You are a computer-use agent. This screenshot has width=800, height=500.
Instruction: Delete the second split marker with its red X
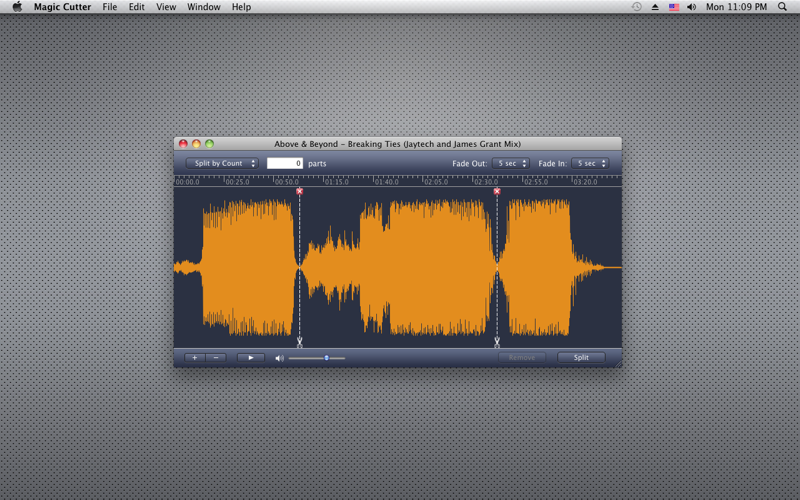tap(497, 191)
